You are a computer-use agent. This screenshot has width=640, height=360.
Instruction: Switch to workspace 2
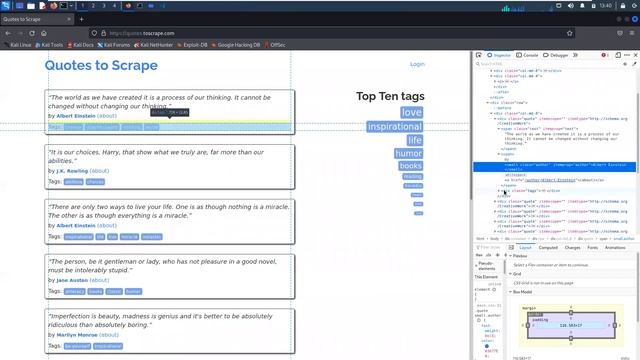click(93, 6)
